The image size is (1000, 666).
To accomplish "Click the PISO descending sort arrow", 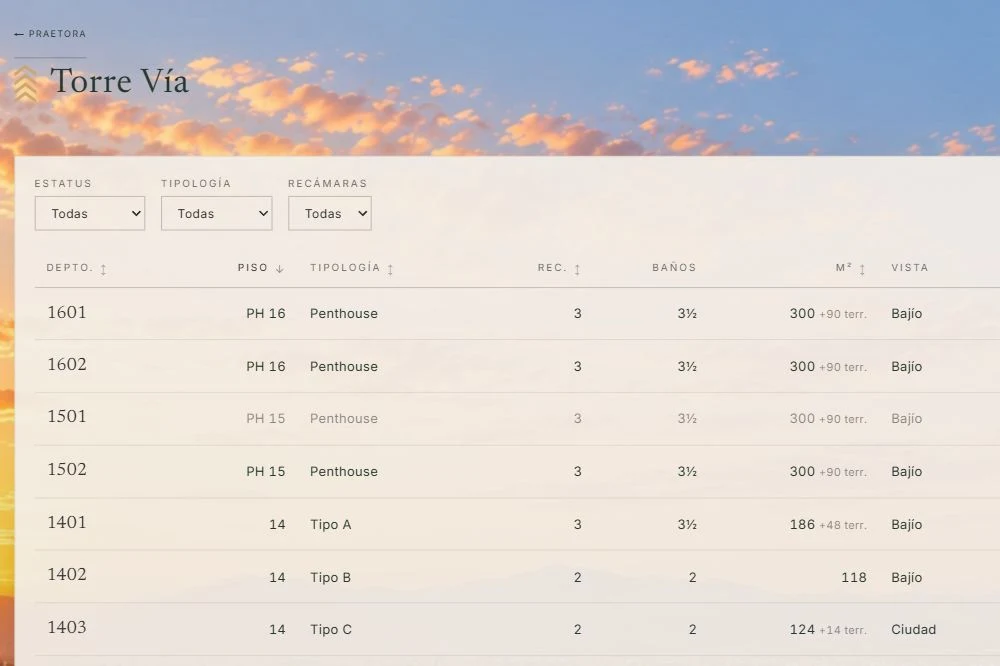I will (279, 269).
